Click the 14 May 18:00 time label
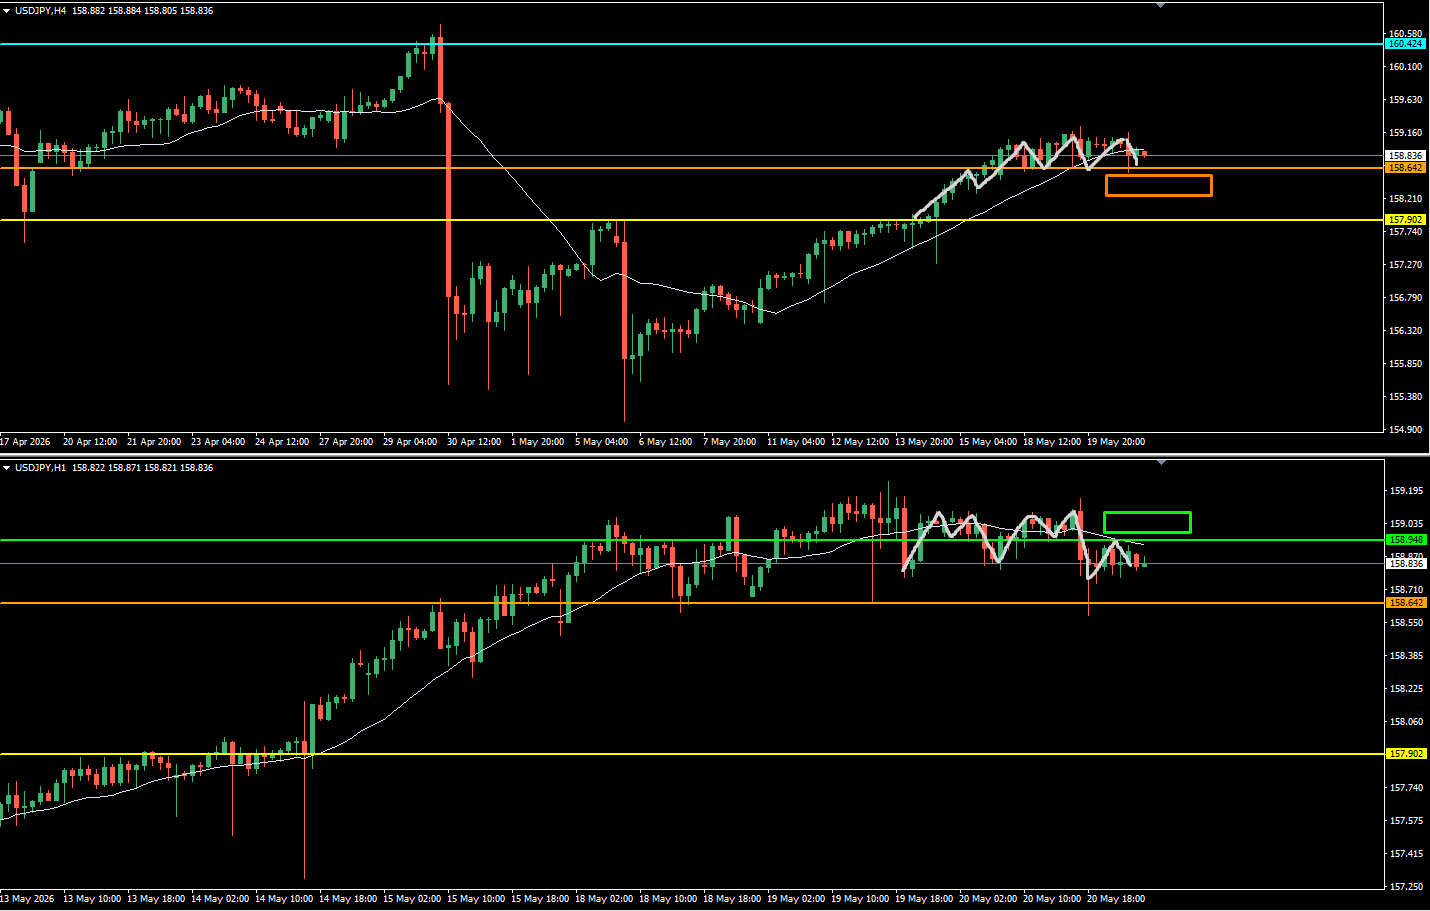Viewport: 1430px width, 911px height. click(348, 899)
